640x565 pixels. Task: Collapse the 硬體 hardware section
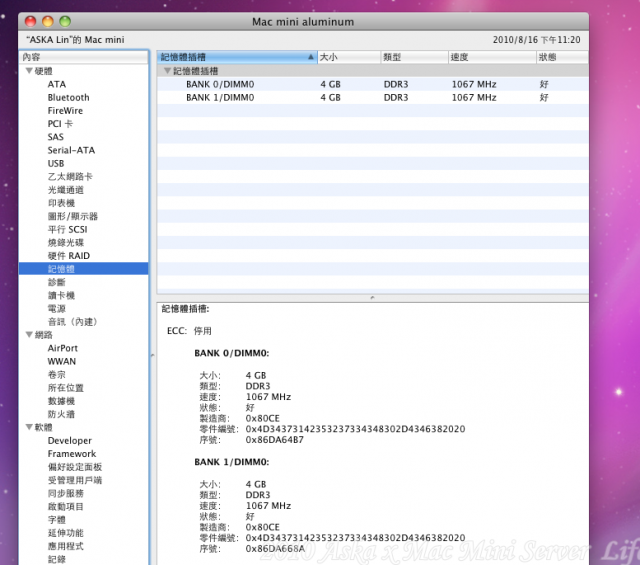[29, 71]
